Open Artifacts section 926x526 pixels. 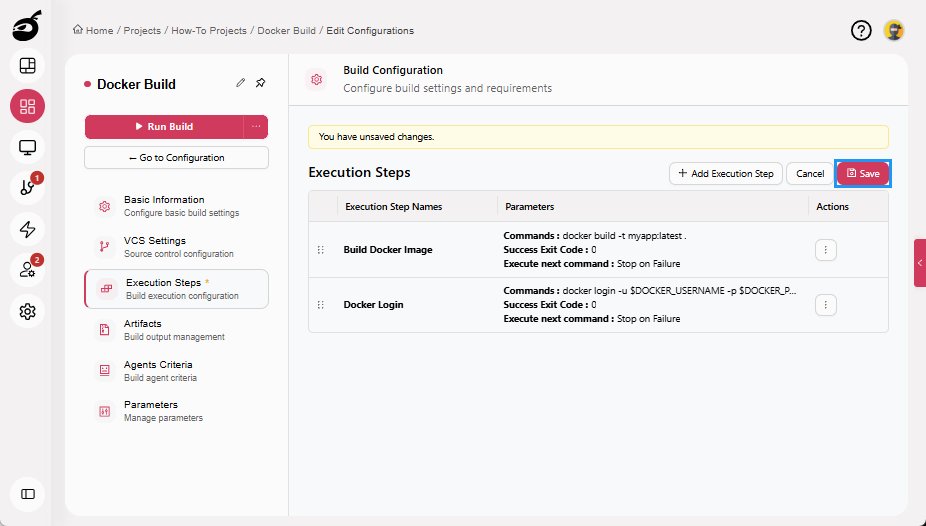coord(177,330)
